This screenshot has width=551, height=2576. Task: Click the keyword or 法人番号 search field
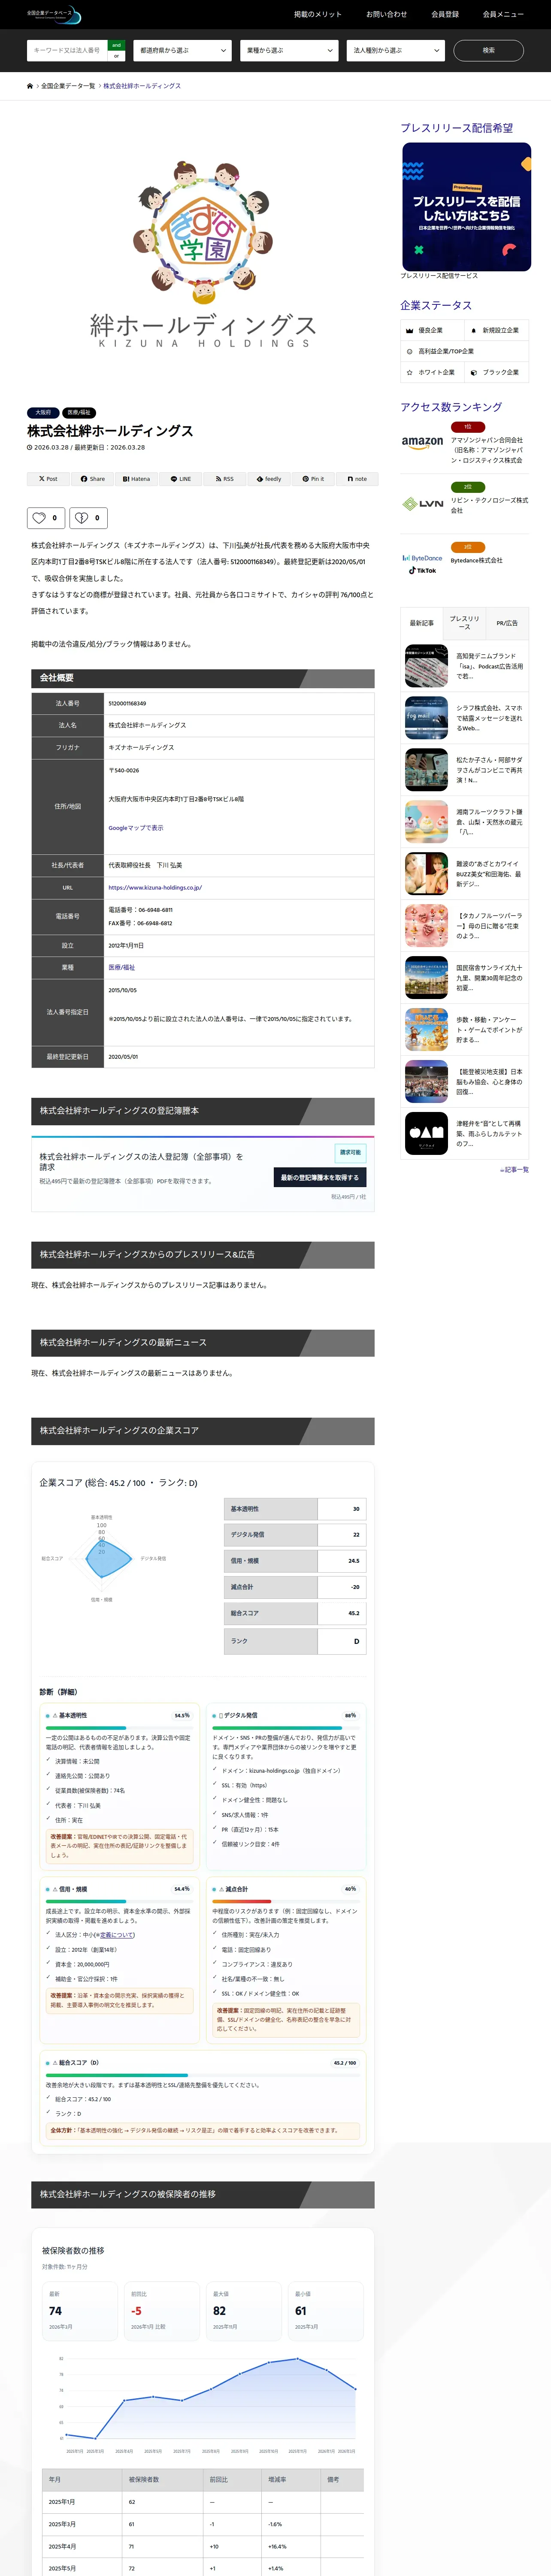(67, 50)
